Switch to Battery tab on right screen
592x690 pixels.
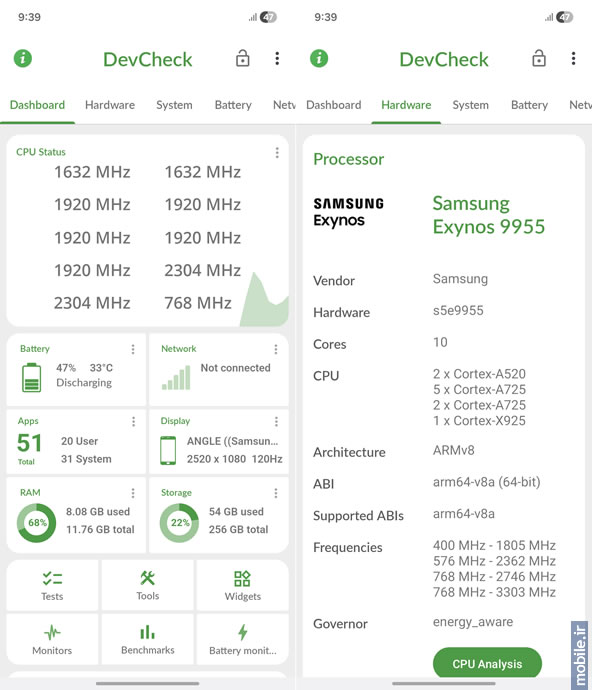coord(529,105)
